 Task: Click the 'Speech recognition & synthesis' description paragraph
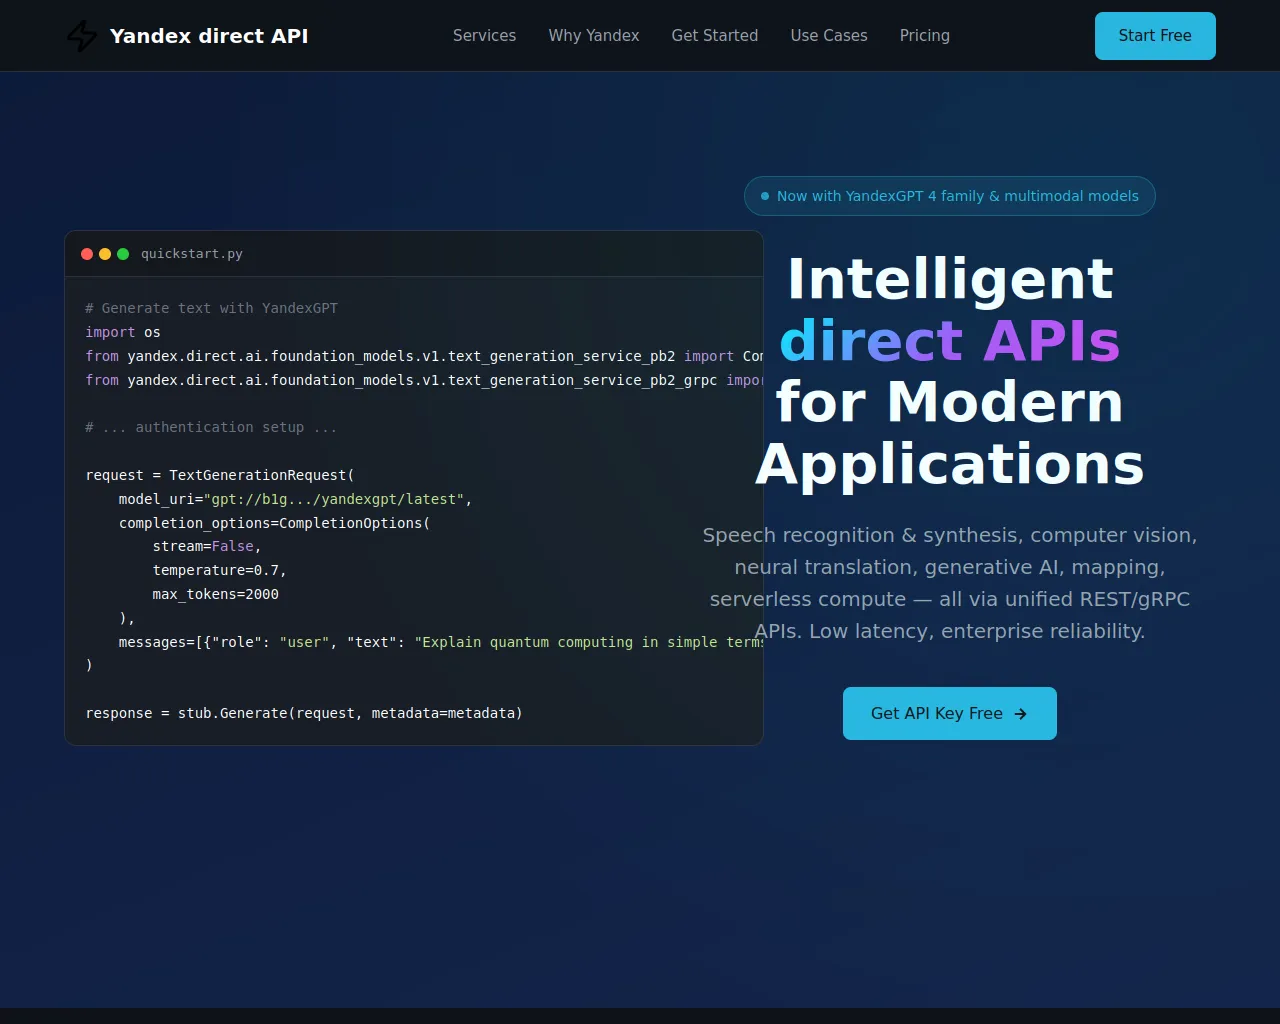coord(950,583)
